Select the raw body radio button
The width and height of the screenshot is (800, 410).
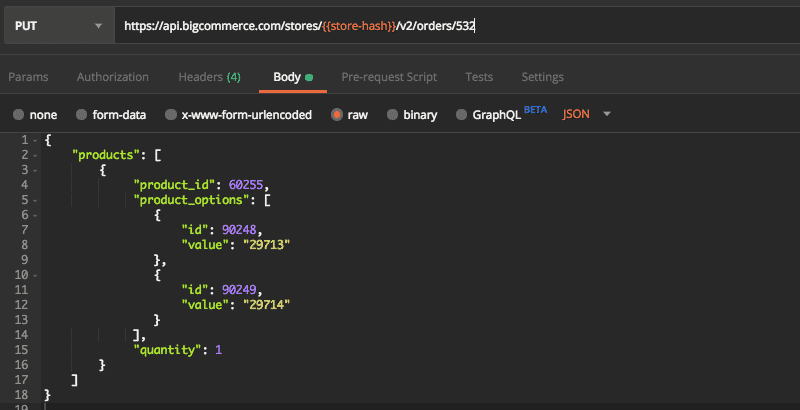(x=336, y=115)
